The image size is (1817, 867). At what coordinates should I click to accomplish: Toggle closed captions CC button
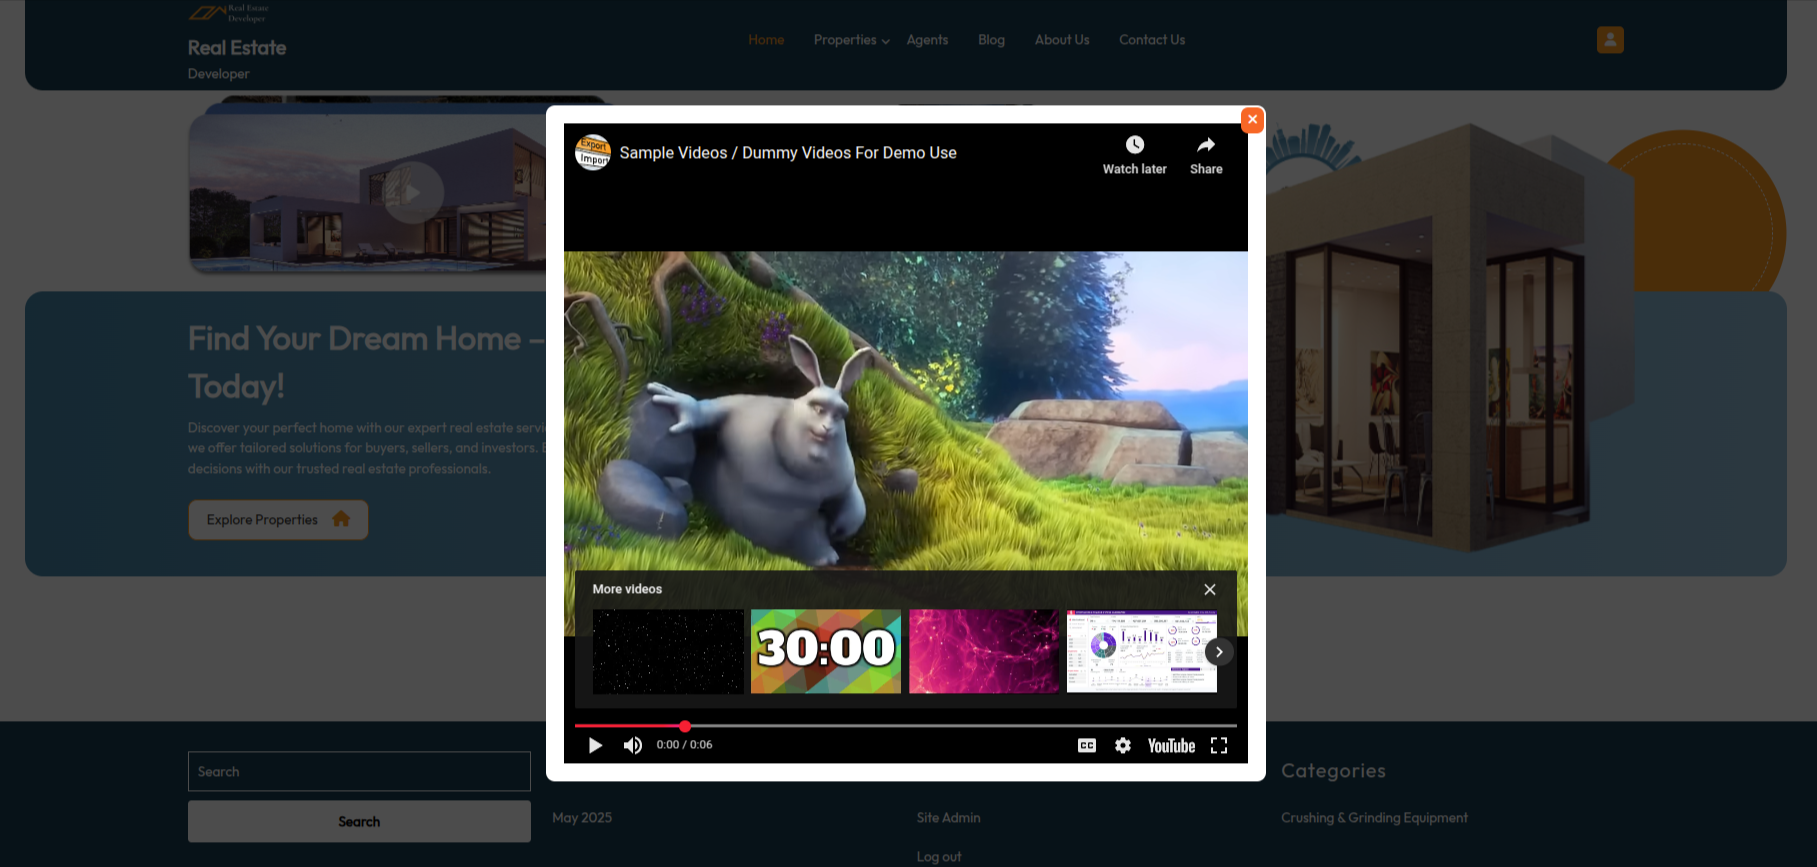tap(1087, 745)
